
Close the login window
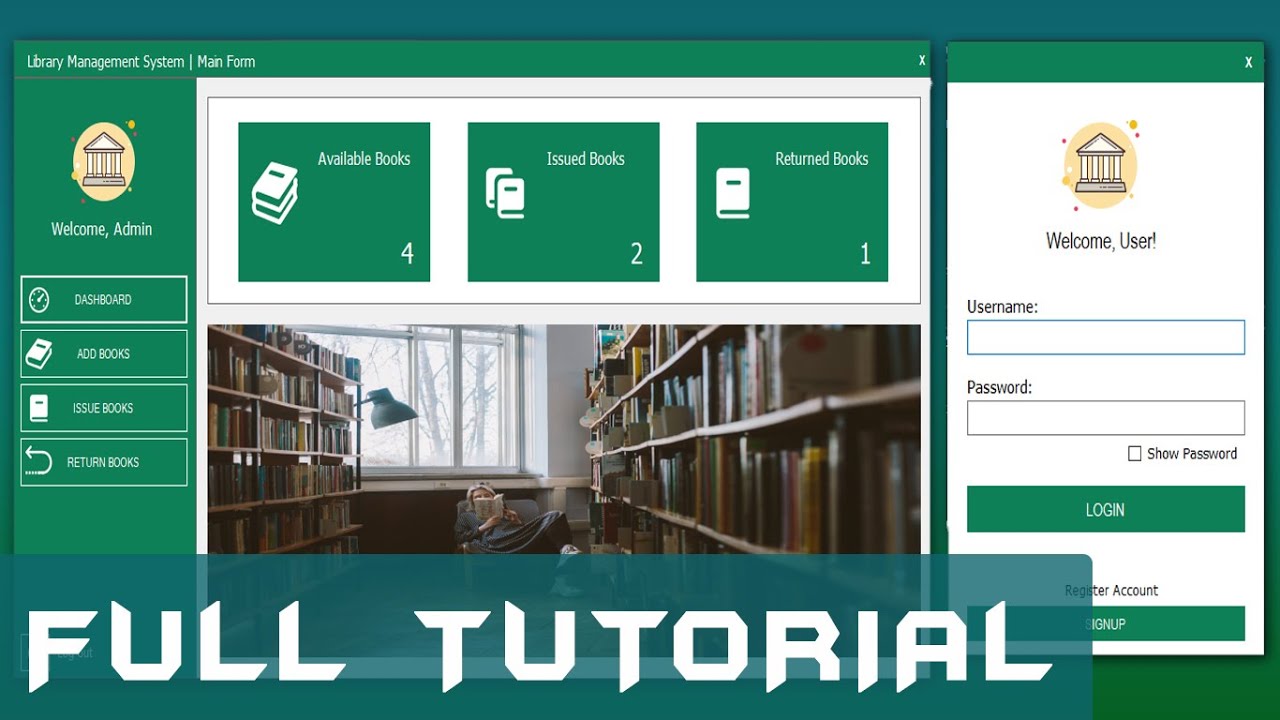point(1248,62)
